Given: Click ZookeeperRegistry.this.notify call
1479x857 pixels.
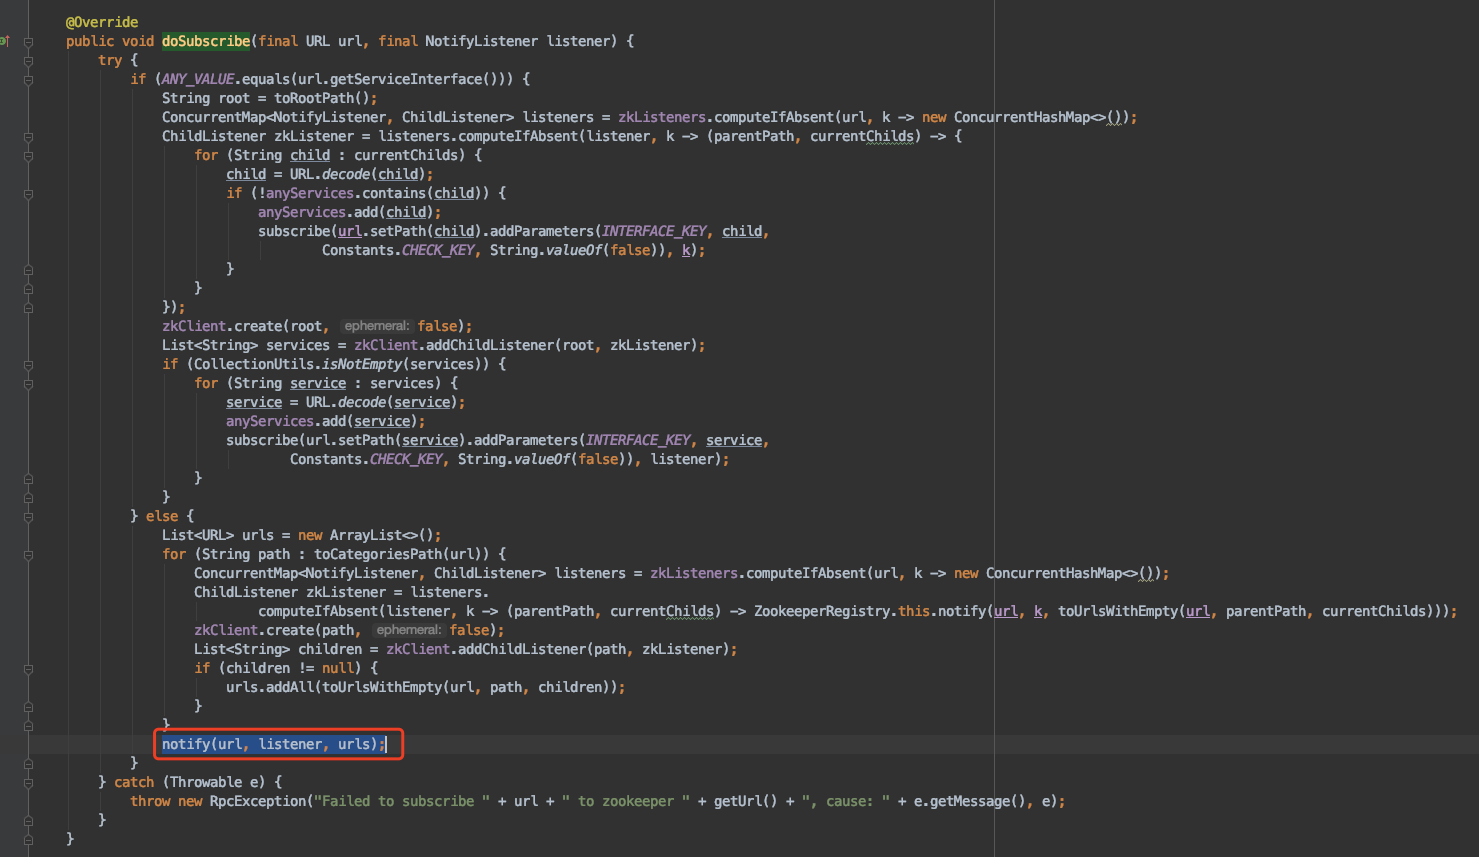Looking at the screenshot, I should [x=870, y=611].
